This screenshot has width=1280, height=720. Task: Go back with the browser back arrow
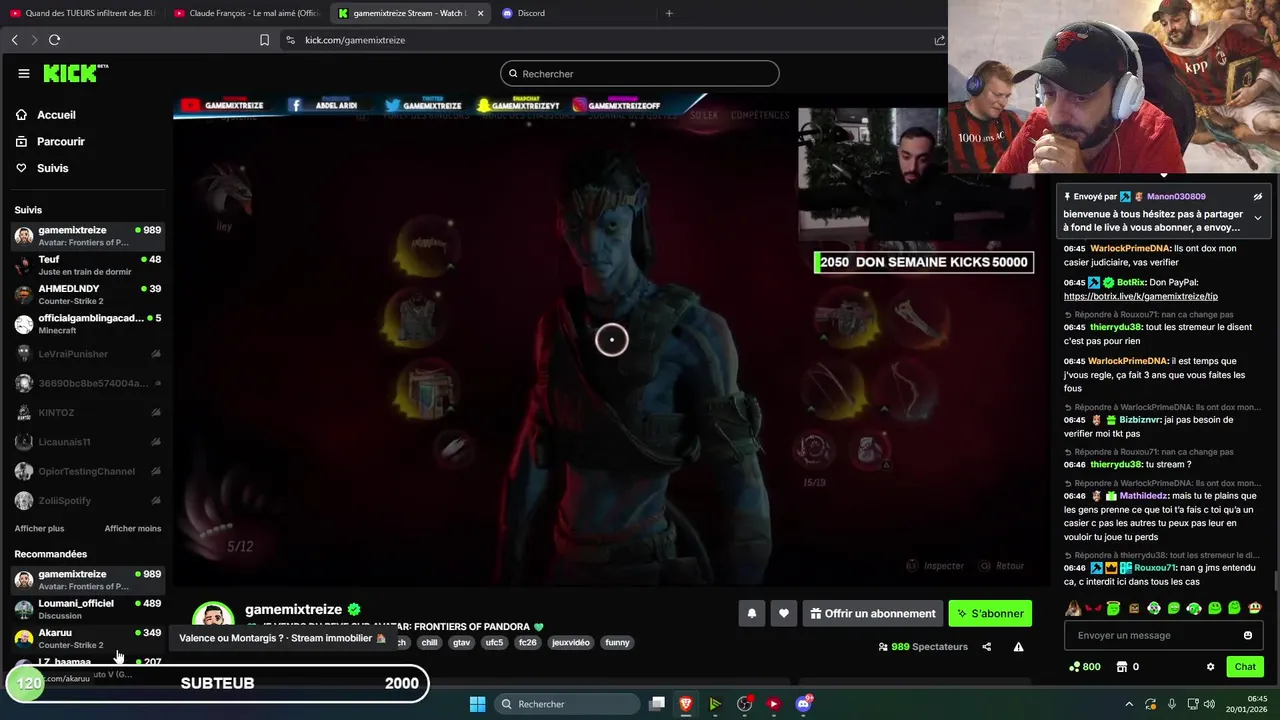point(14,40)
